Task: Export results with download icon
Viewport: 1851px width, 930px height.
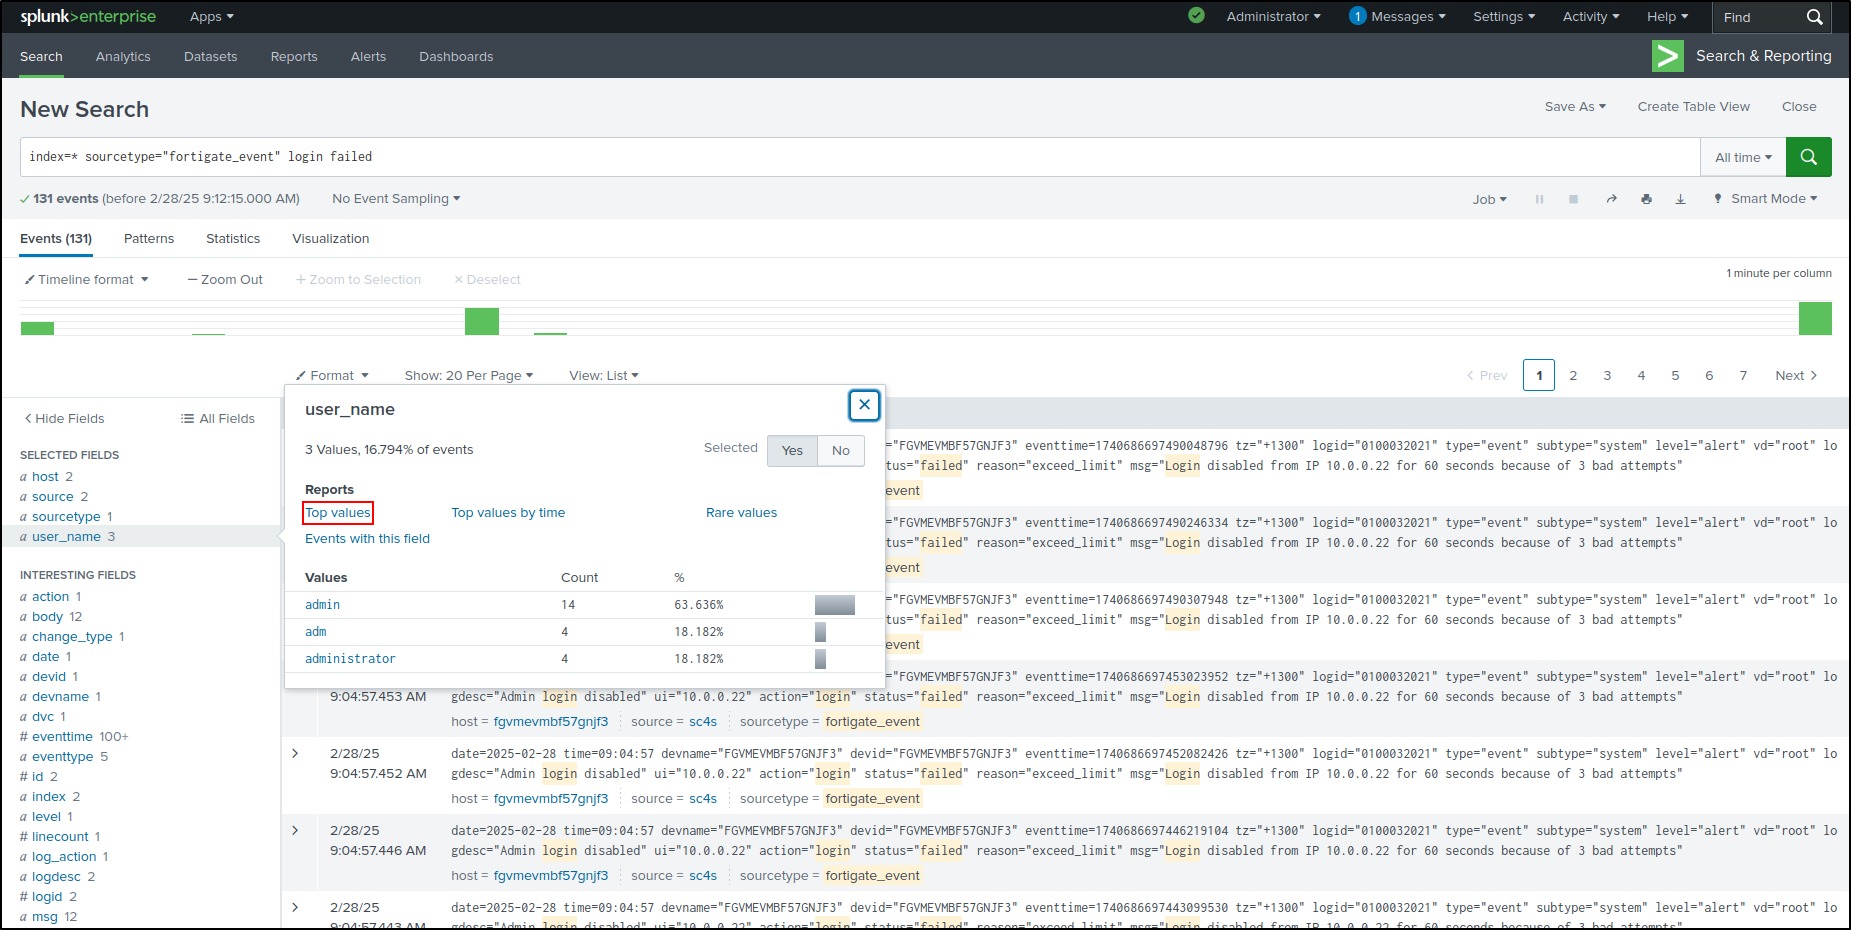Action: point(1680,199)
